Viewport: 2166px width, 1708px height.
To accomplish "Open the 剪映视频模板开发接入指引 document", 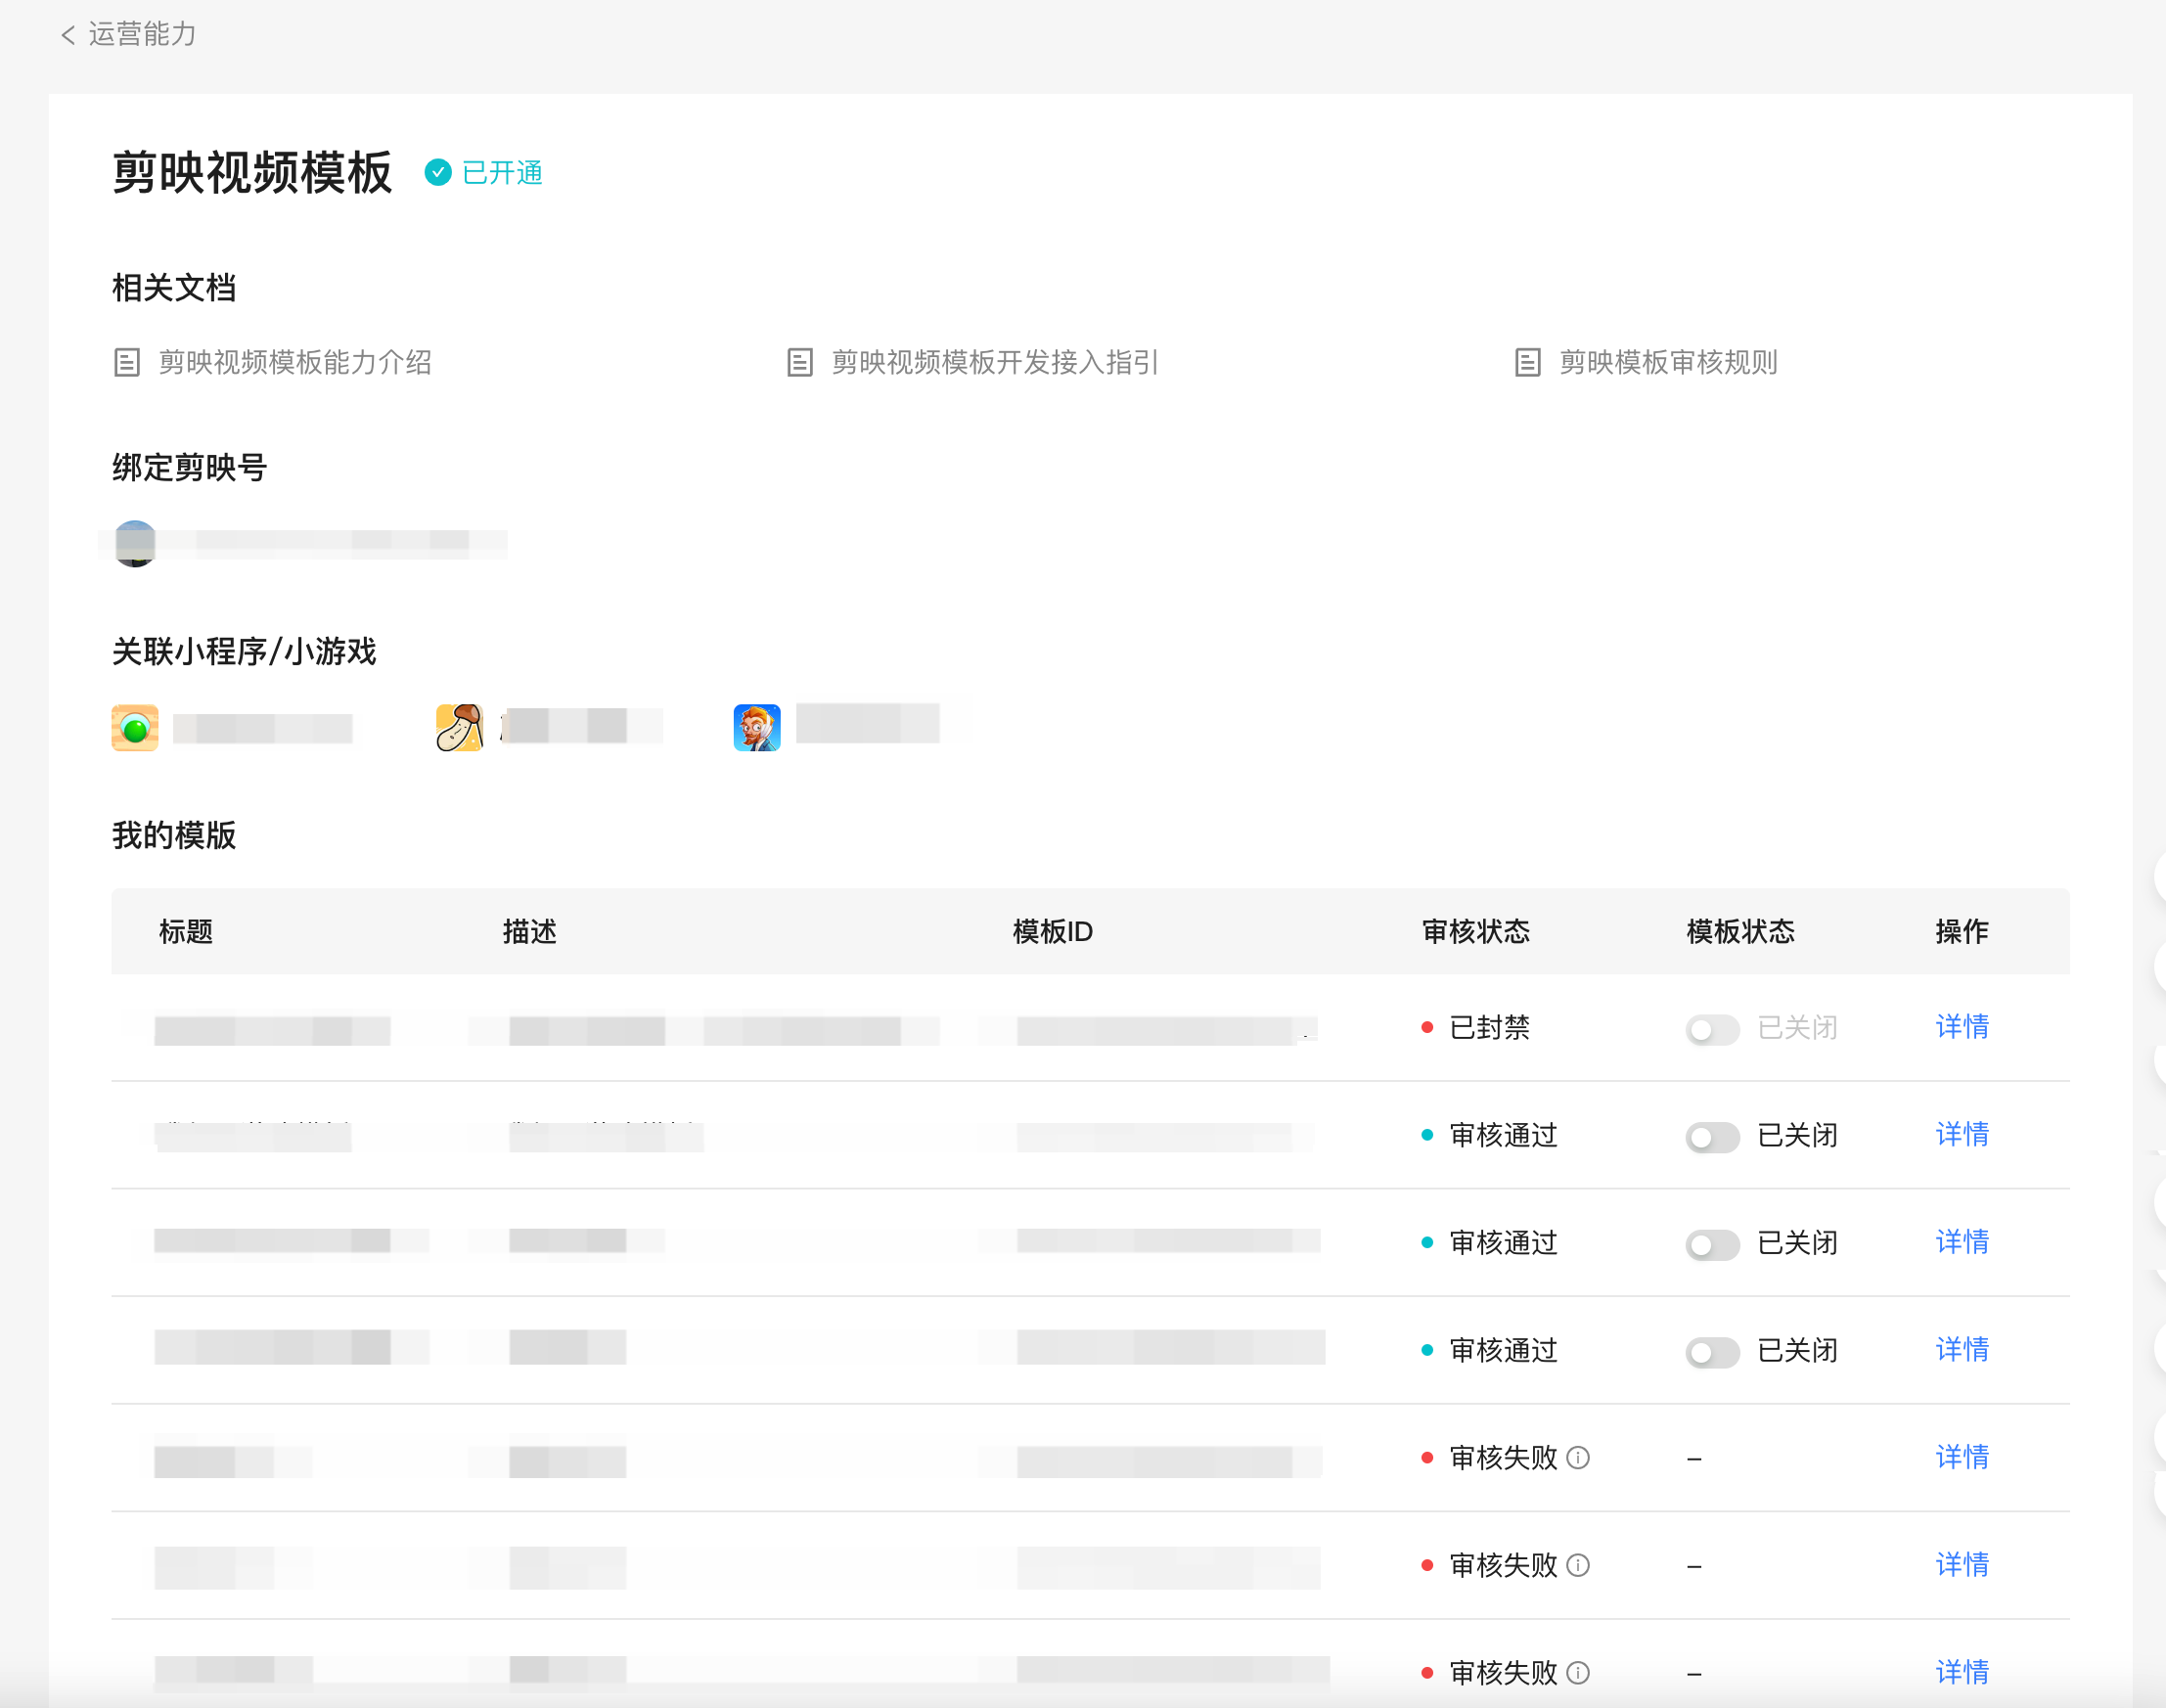I will tap(995, 362).
